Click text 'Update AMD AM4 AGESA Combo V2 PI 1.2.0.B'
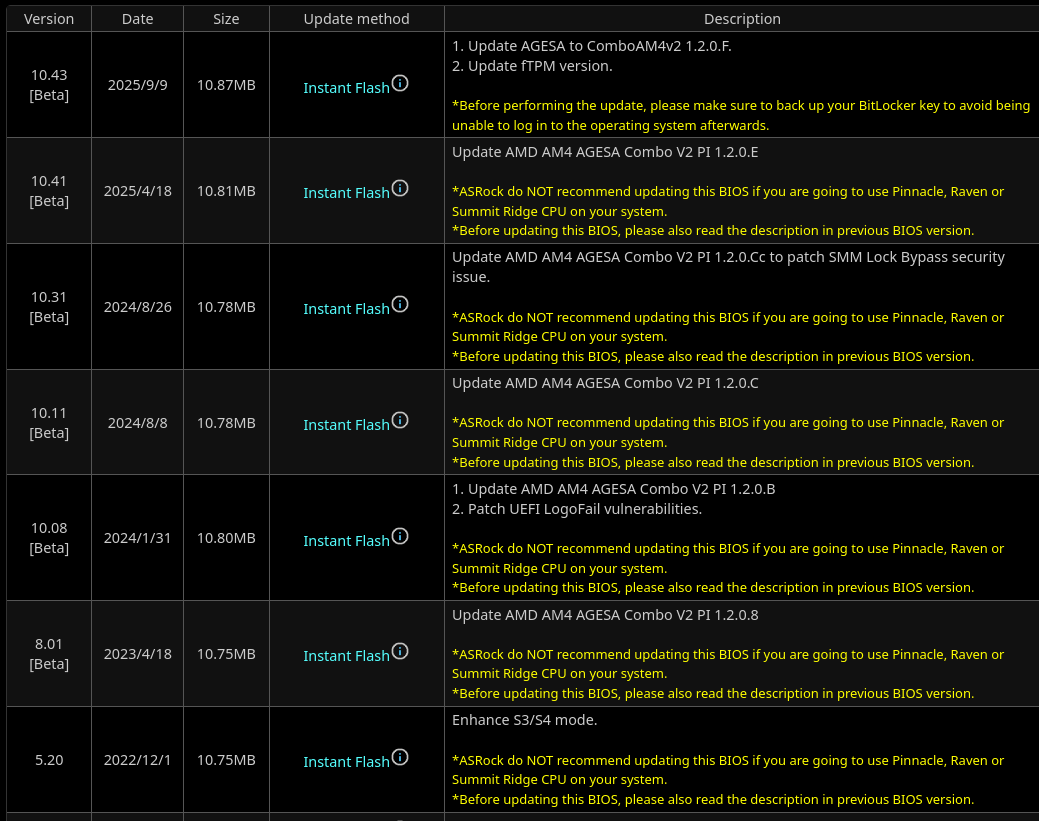The image size is (1039, 821). pyautogui.click(x=622, y=489)
